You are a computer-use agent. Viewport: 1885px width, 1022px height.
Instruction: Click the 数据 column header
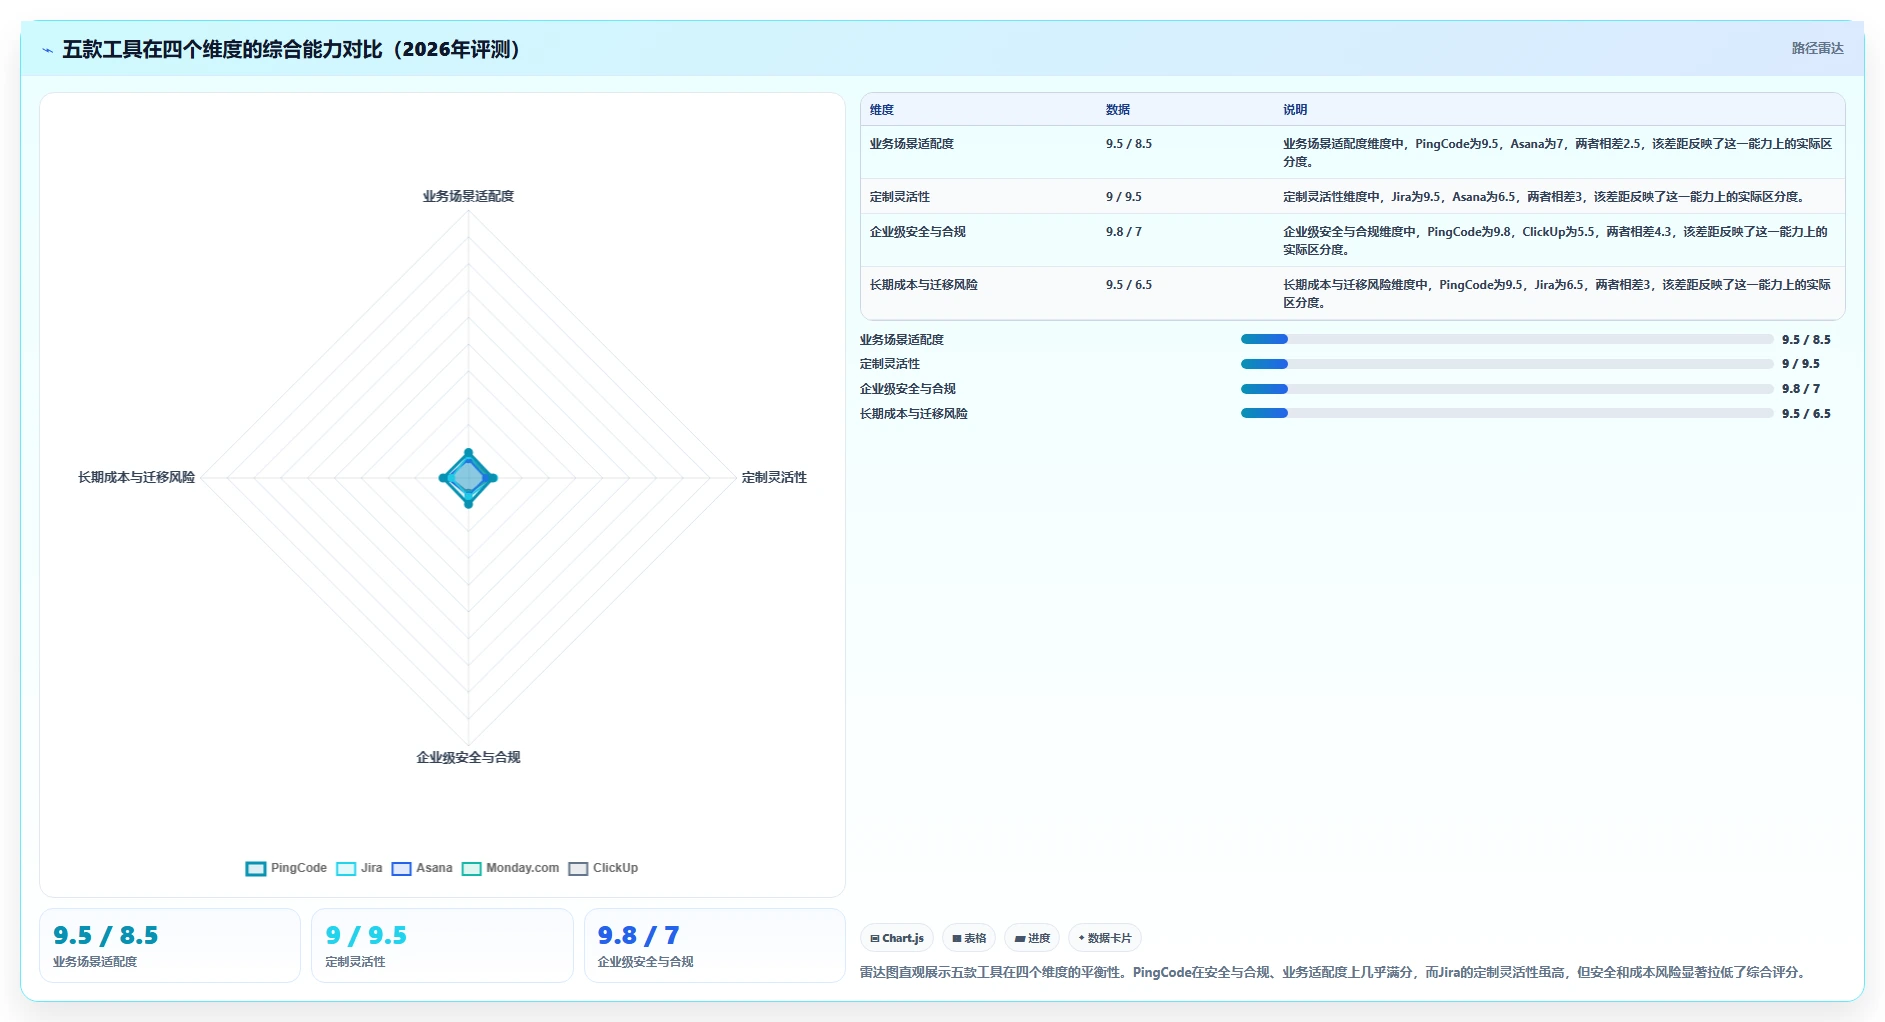(x=1118, y=110)
